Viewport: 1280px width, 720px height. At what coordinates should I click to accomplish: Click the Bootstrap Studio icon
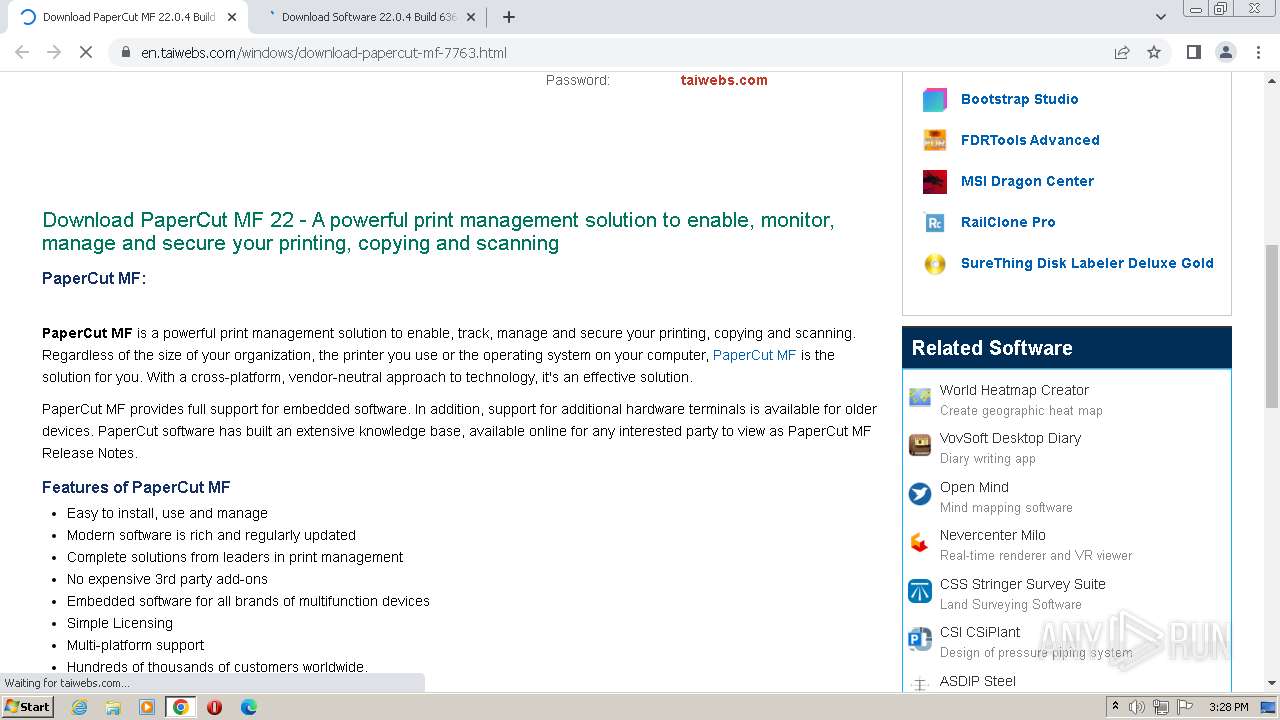click(x=934, y=99)
